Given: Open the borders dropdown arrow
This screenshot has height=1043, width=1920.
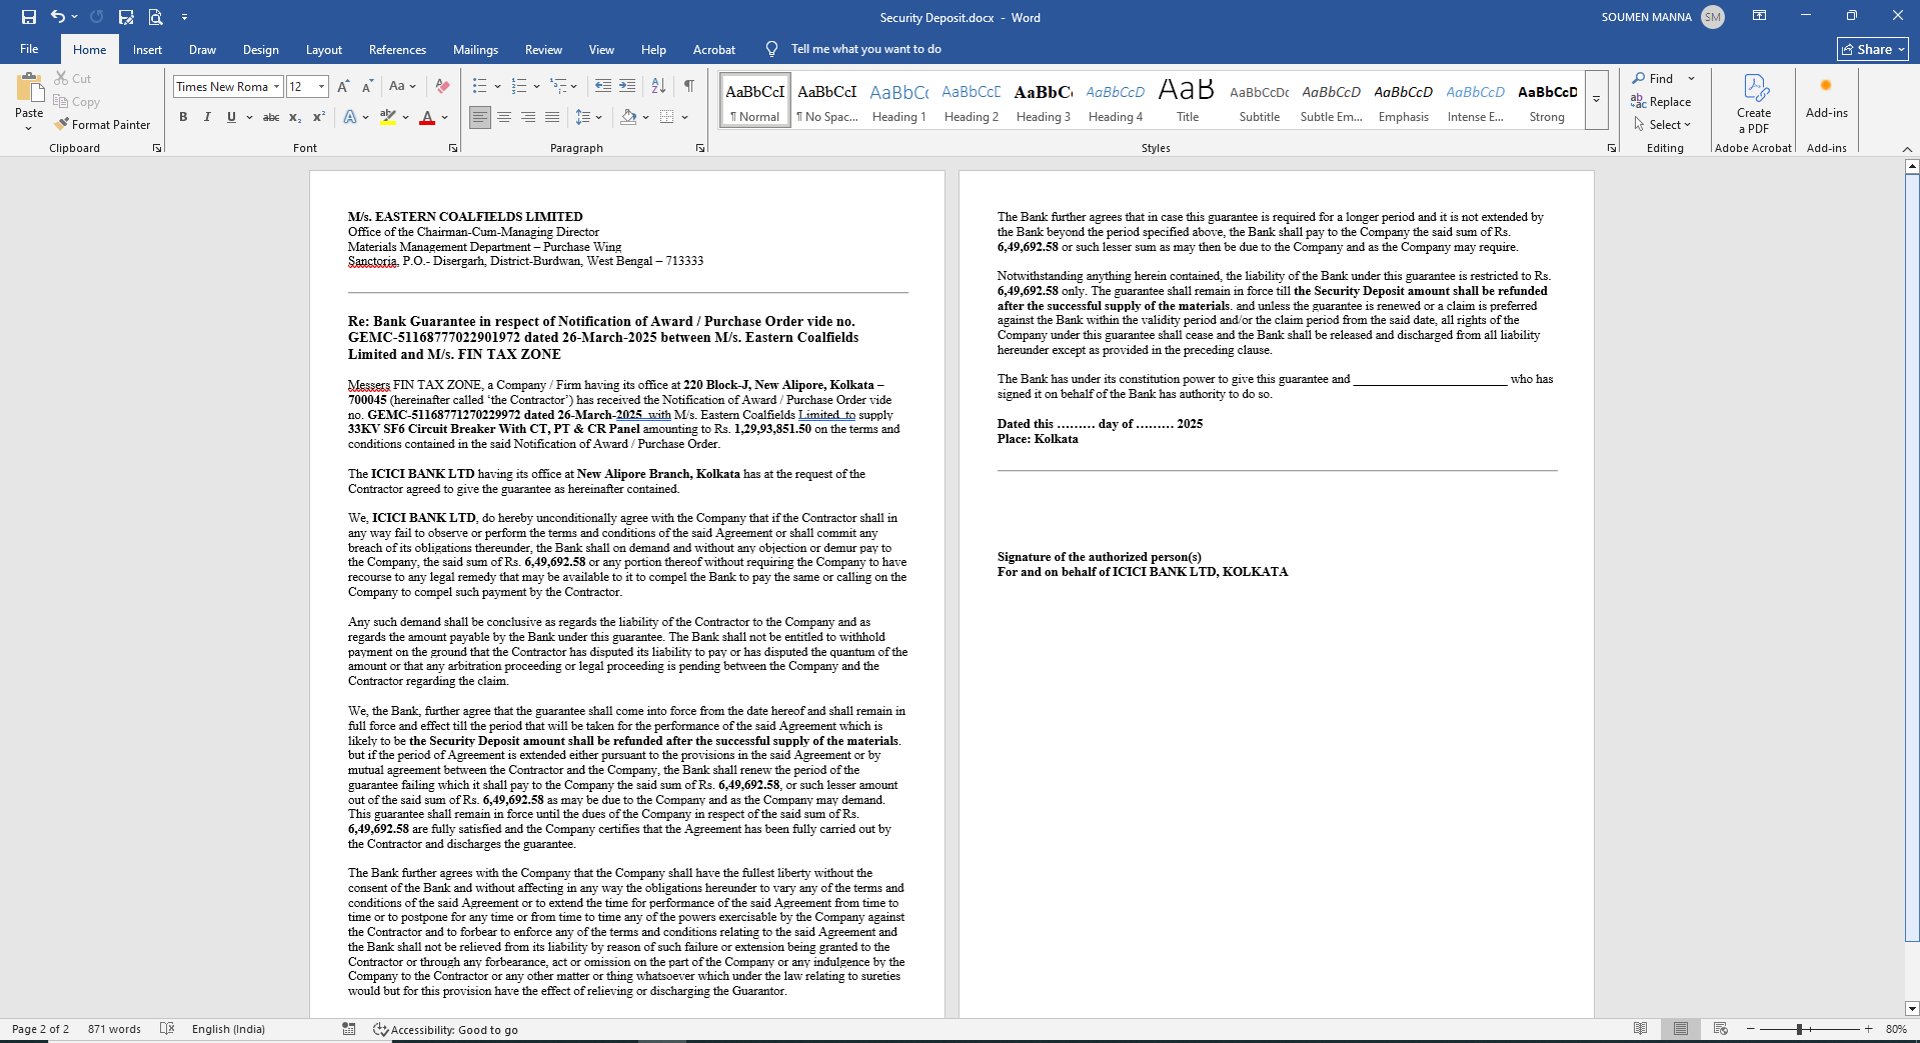Looking at the screenshot, I should tap(685, 117).
